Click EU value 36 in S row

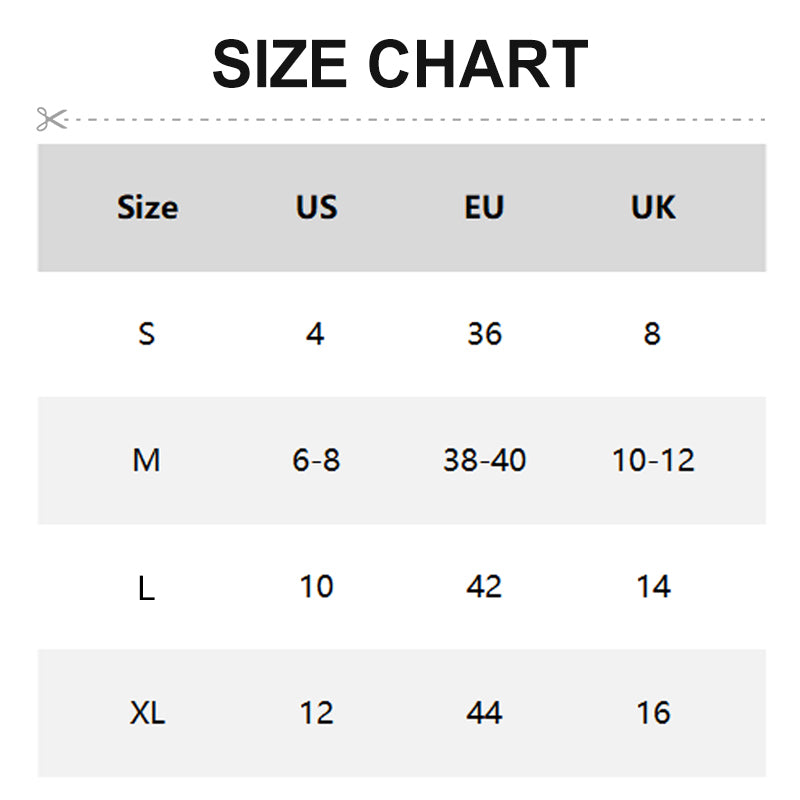coord(484,334)
